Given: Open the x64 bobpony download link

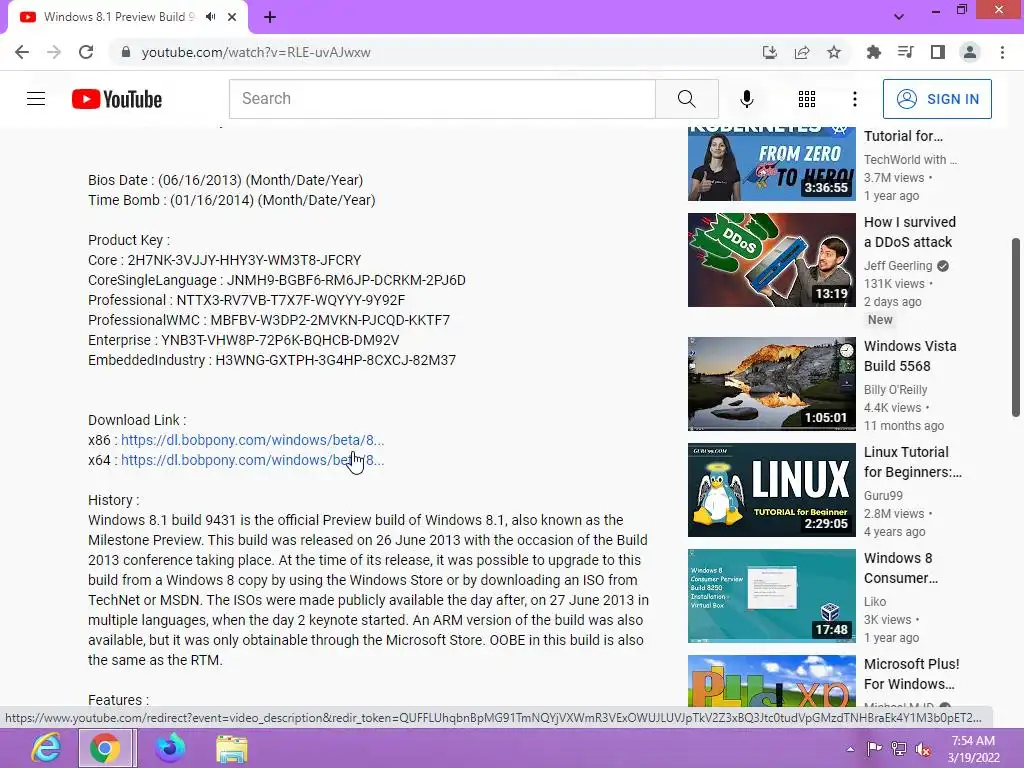Looking at the screenshot, I should pyautogui.click(x=252, y=460).
